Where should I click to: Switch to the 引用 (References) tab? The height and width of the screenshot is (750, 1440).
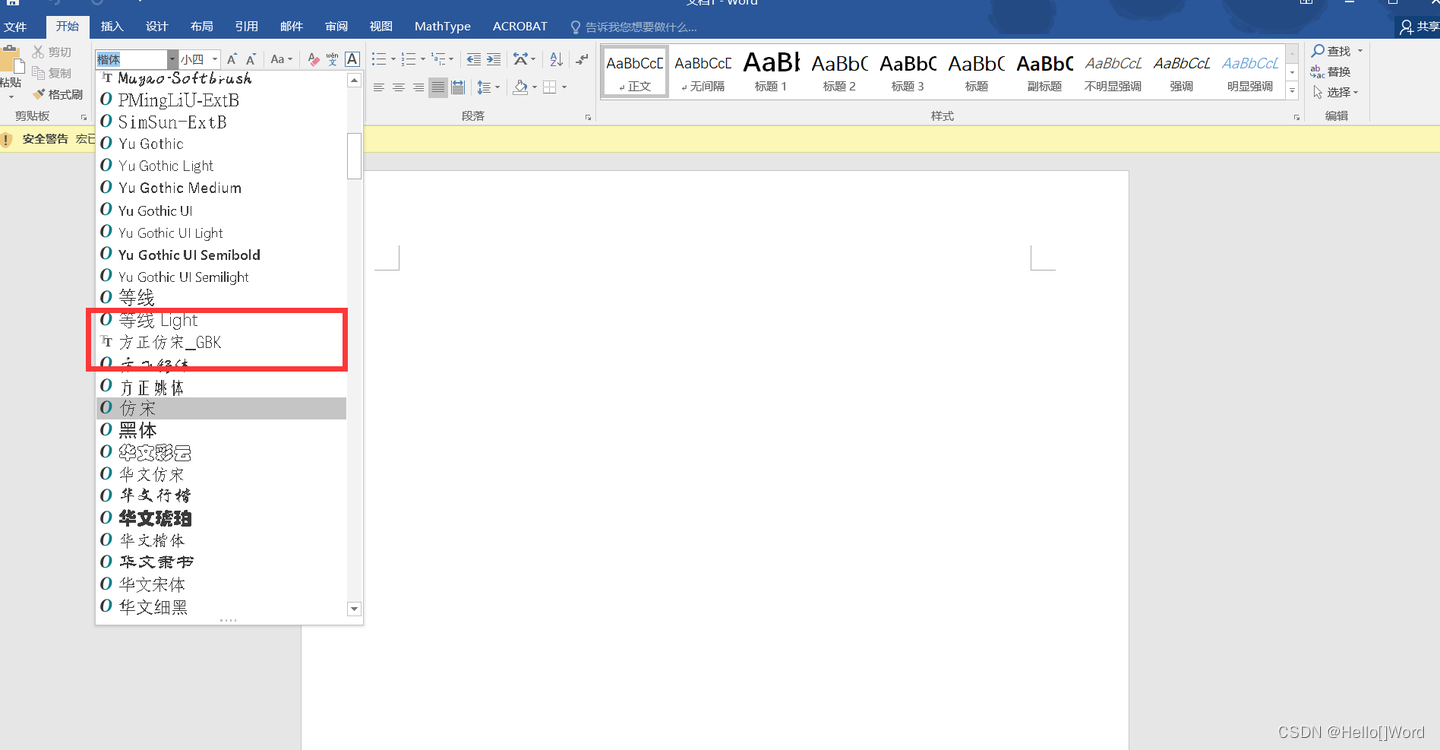[x=246, y=27]
